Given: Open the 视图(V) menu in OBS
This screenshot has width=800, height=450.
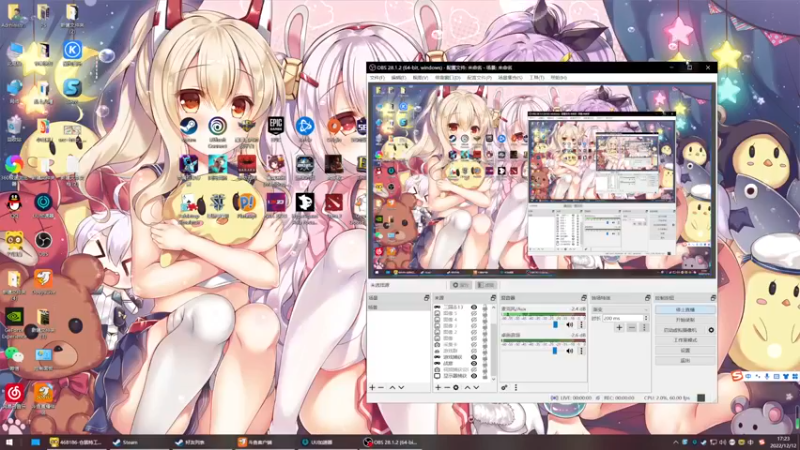Looking at the screenshot, I should click(420, 78).
